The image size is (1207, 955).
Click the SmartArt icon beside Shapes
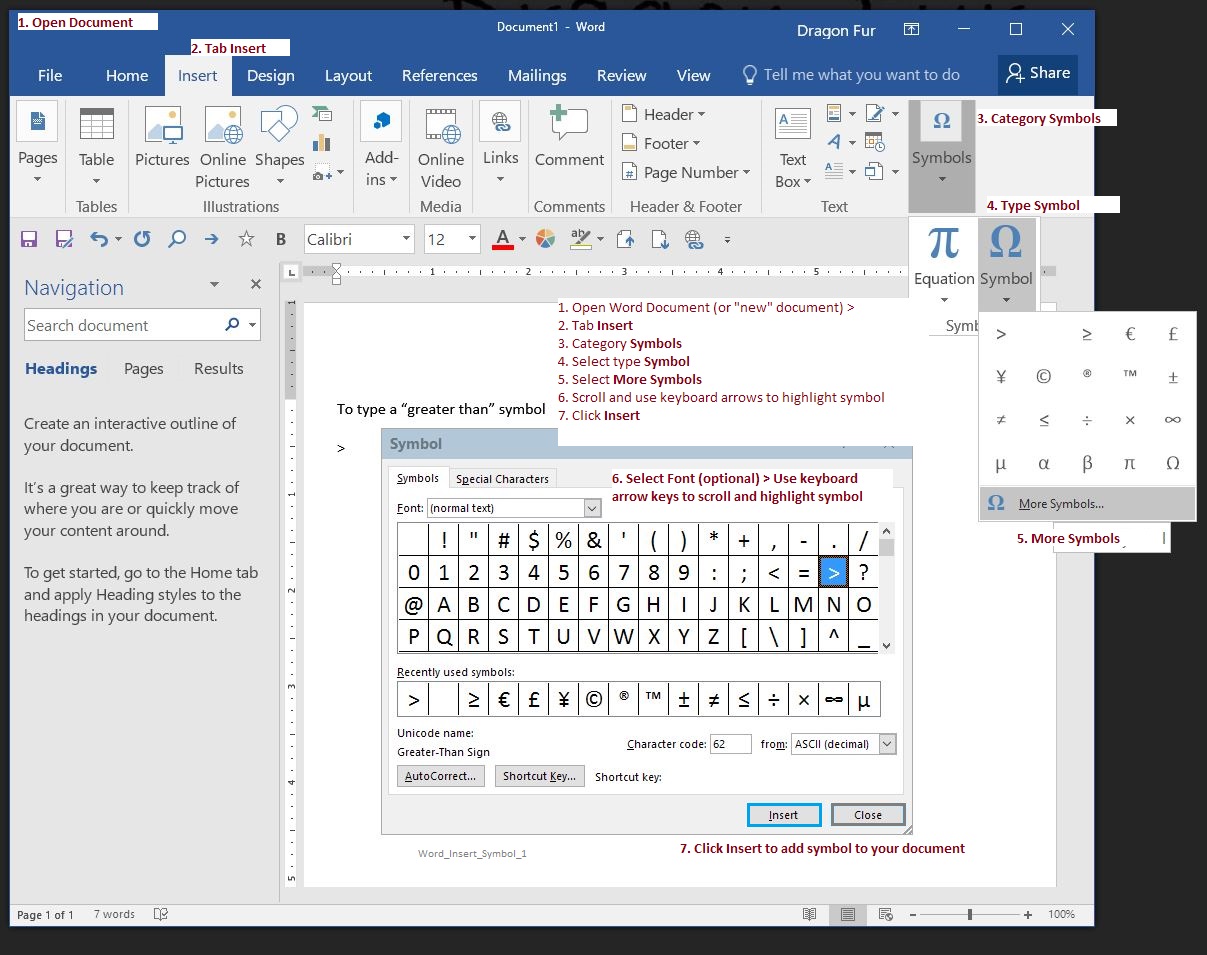322,114
